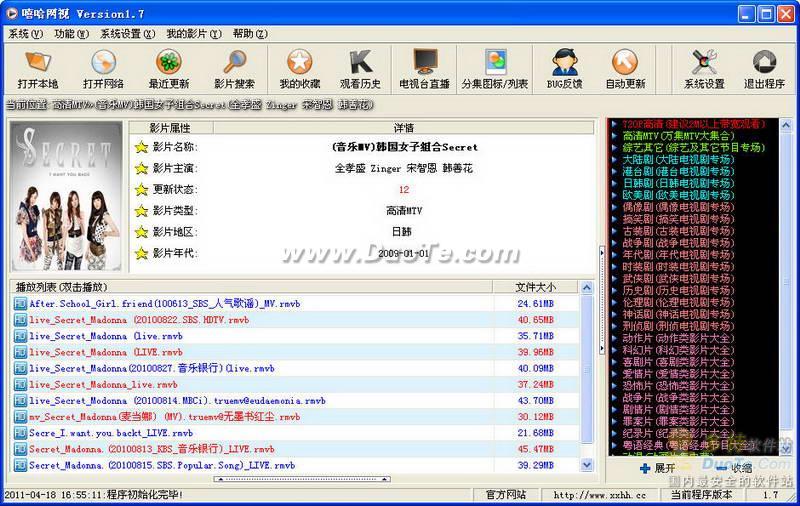Click playlist scrollbar up arrow

587,288
